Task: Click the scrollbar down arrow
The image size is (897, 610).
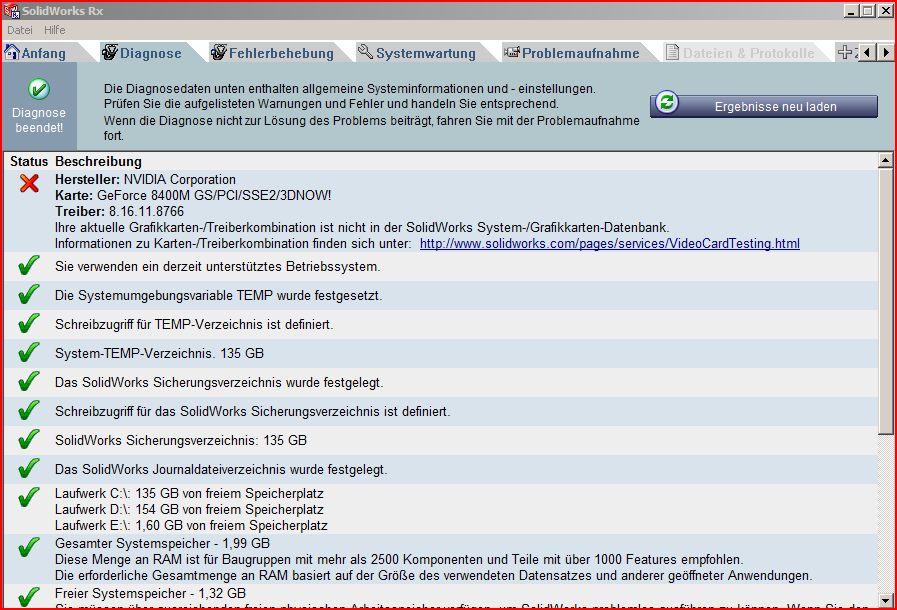Action: pyautogui.click(x=885, y=601)
